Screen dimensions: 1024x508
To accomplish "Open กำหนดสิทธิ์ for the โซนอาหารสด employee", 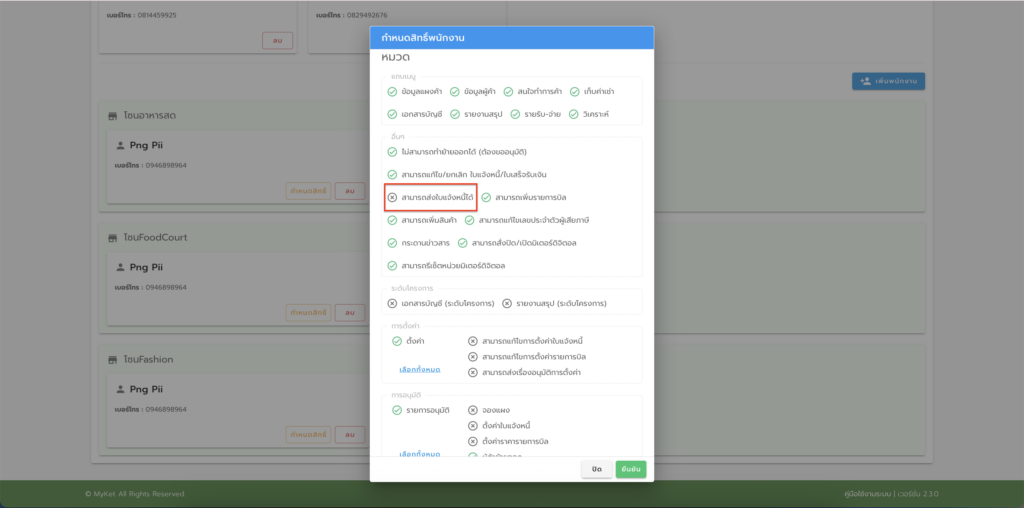I will point(308,191).
